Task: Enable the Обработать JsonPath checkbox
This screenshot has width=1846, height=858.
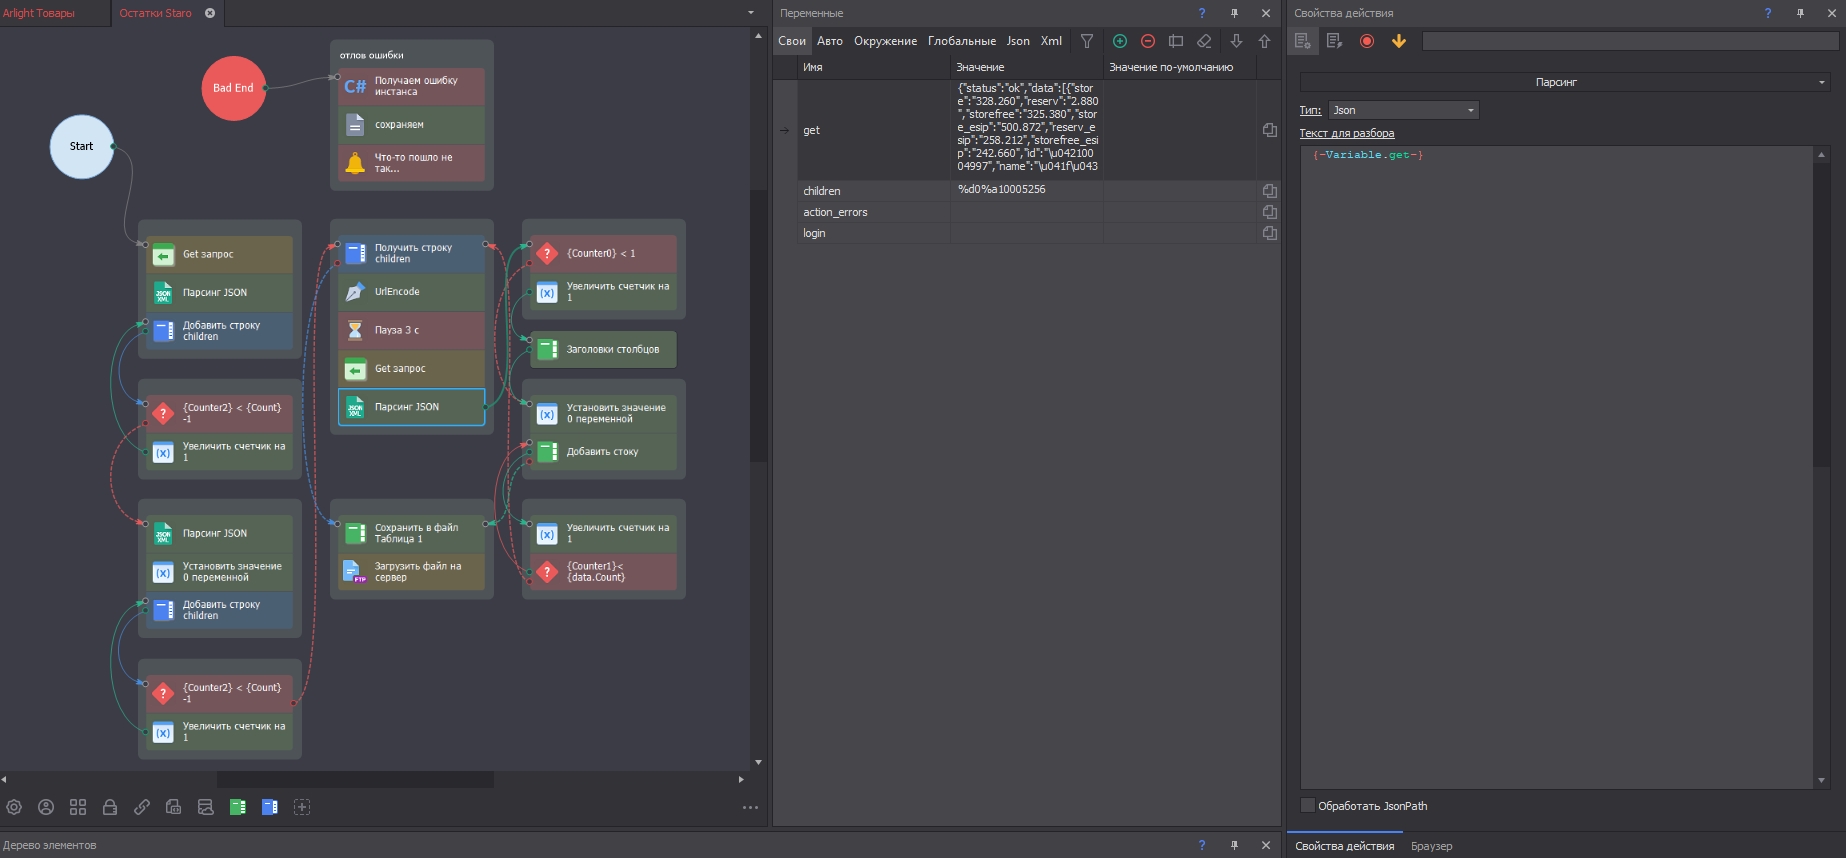Action: pyautogui.click(x=1308, y=805)
